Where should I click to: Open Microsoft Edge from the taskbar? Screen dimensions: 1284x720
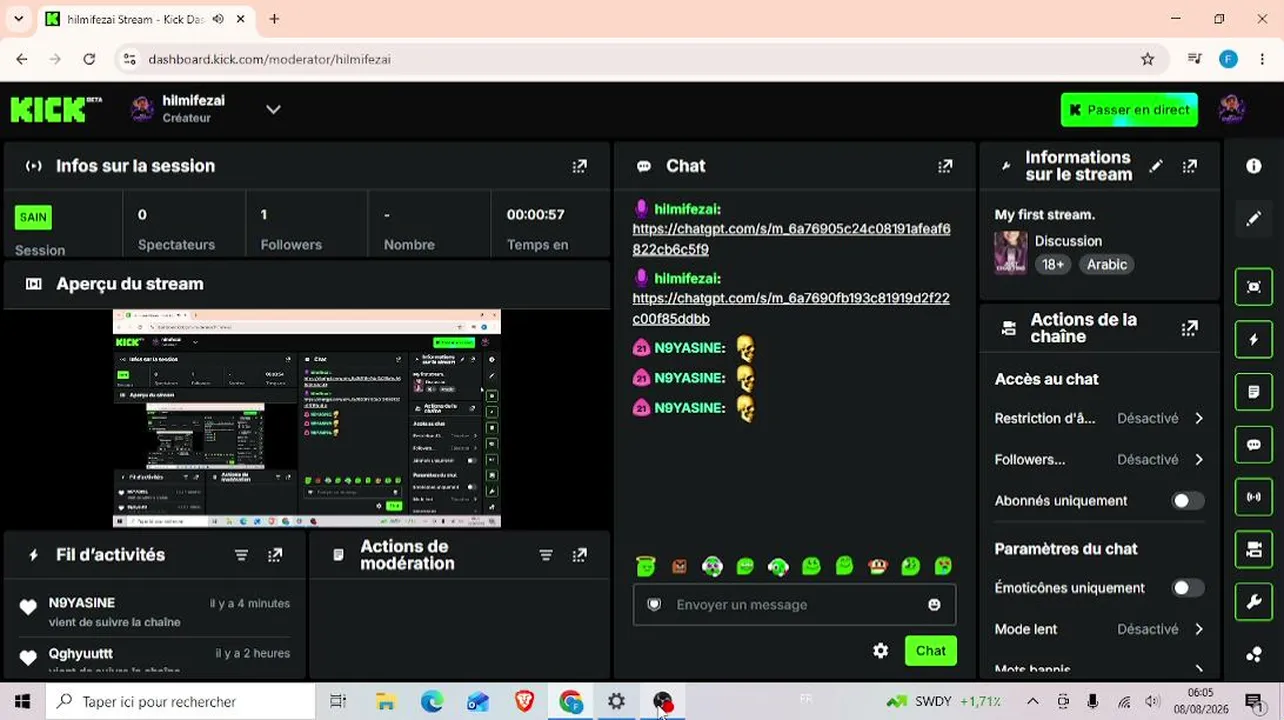click(x=431, y=702)
